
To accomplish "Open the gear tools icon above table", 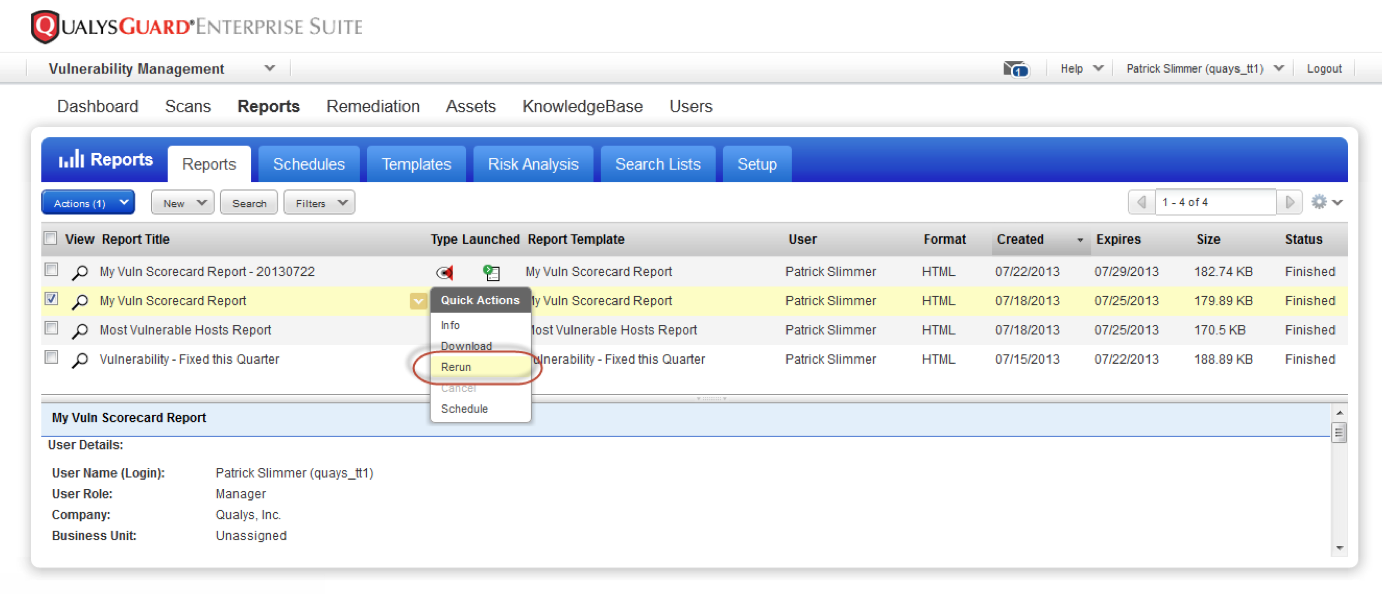I will click(x=1319, y=202).
